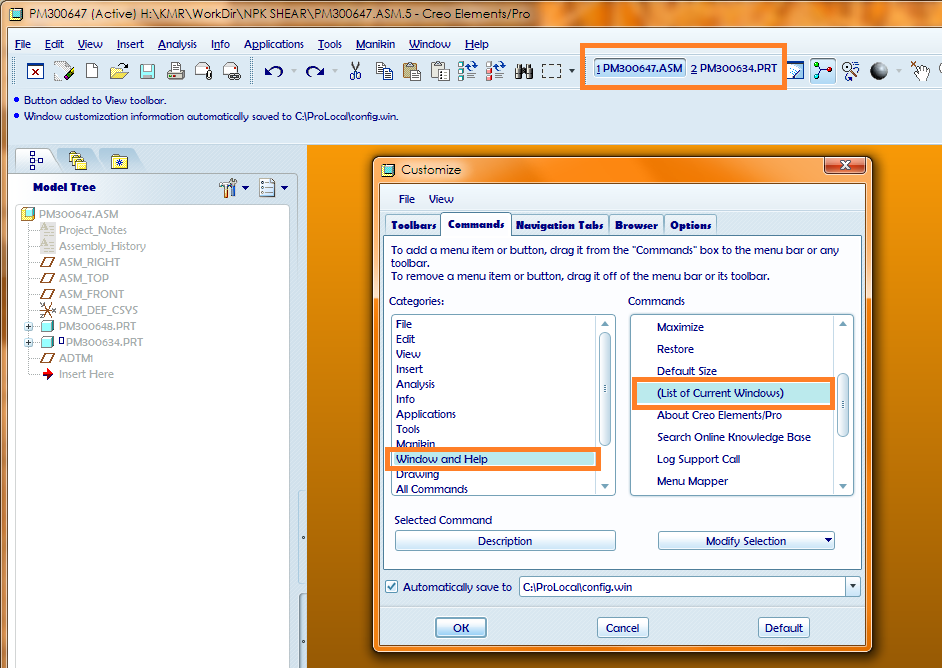
Task: Click Commands list scroll up arrow
Action: 843,324
